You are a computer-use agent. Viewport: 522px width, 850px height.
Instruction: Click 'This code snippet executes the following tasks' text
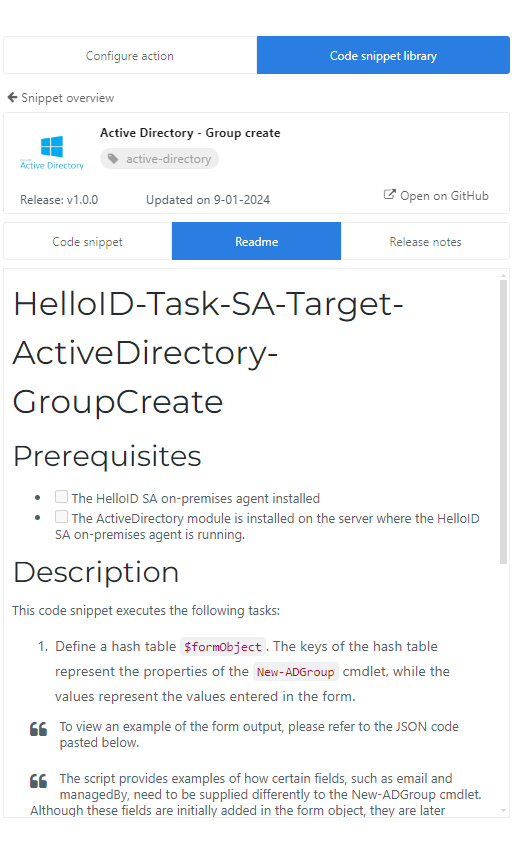(146, 610)
